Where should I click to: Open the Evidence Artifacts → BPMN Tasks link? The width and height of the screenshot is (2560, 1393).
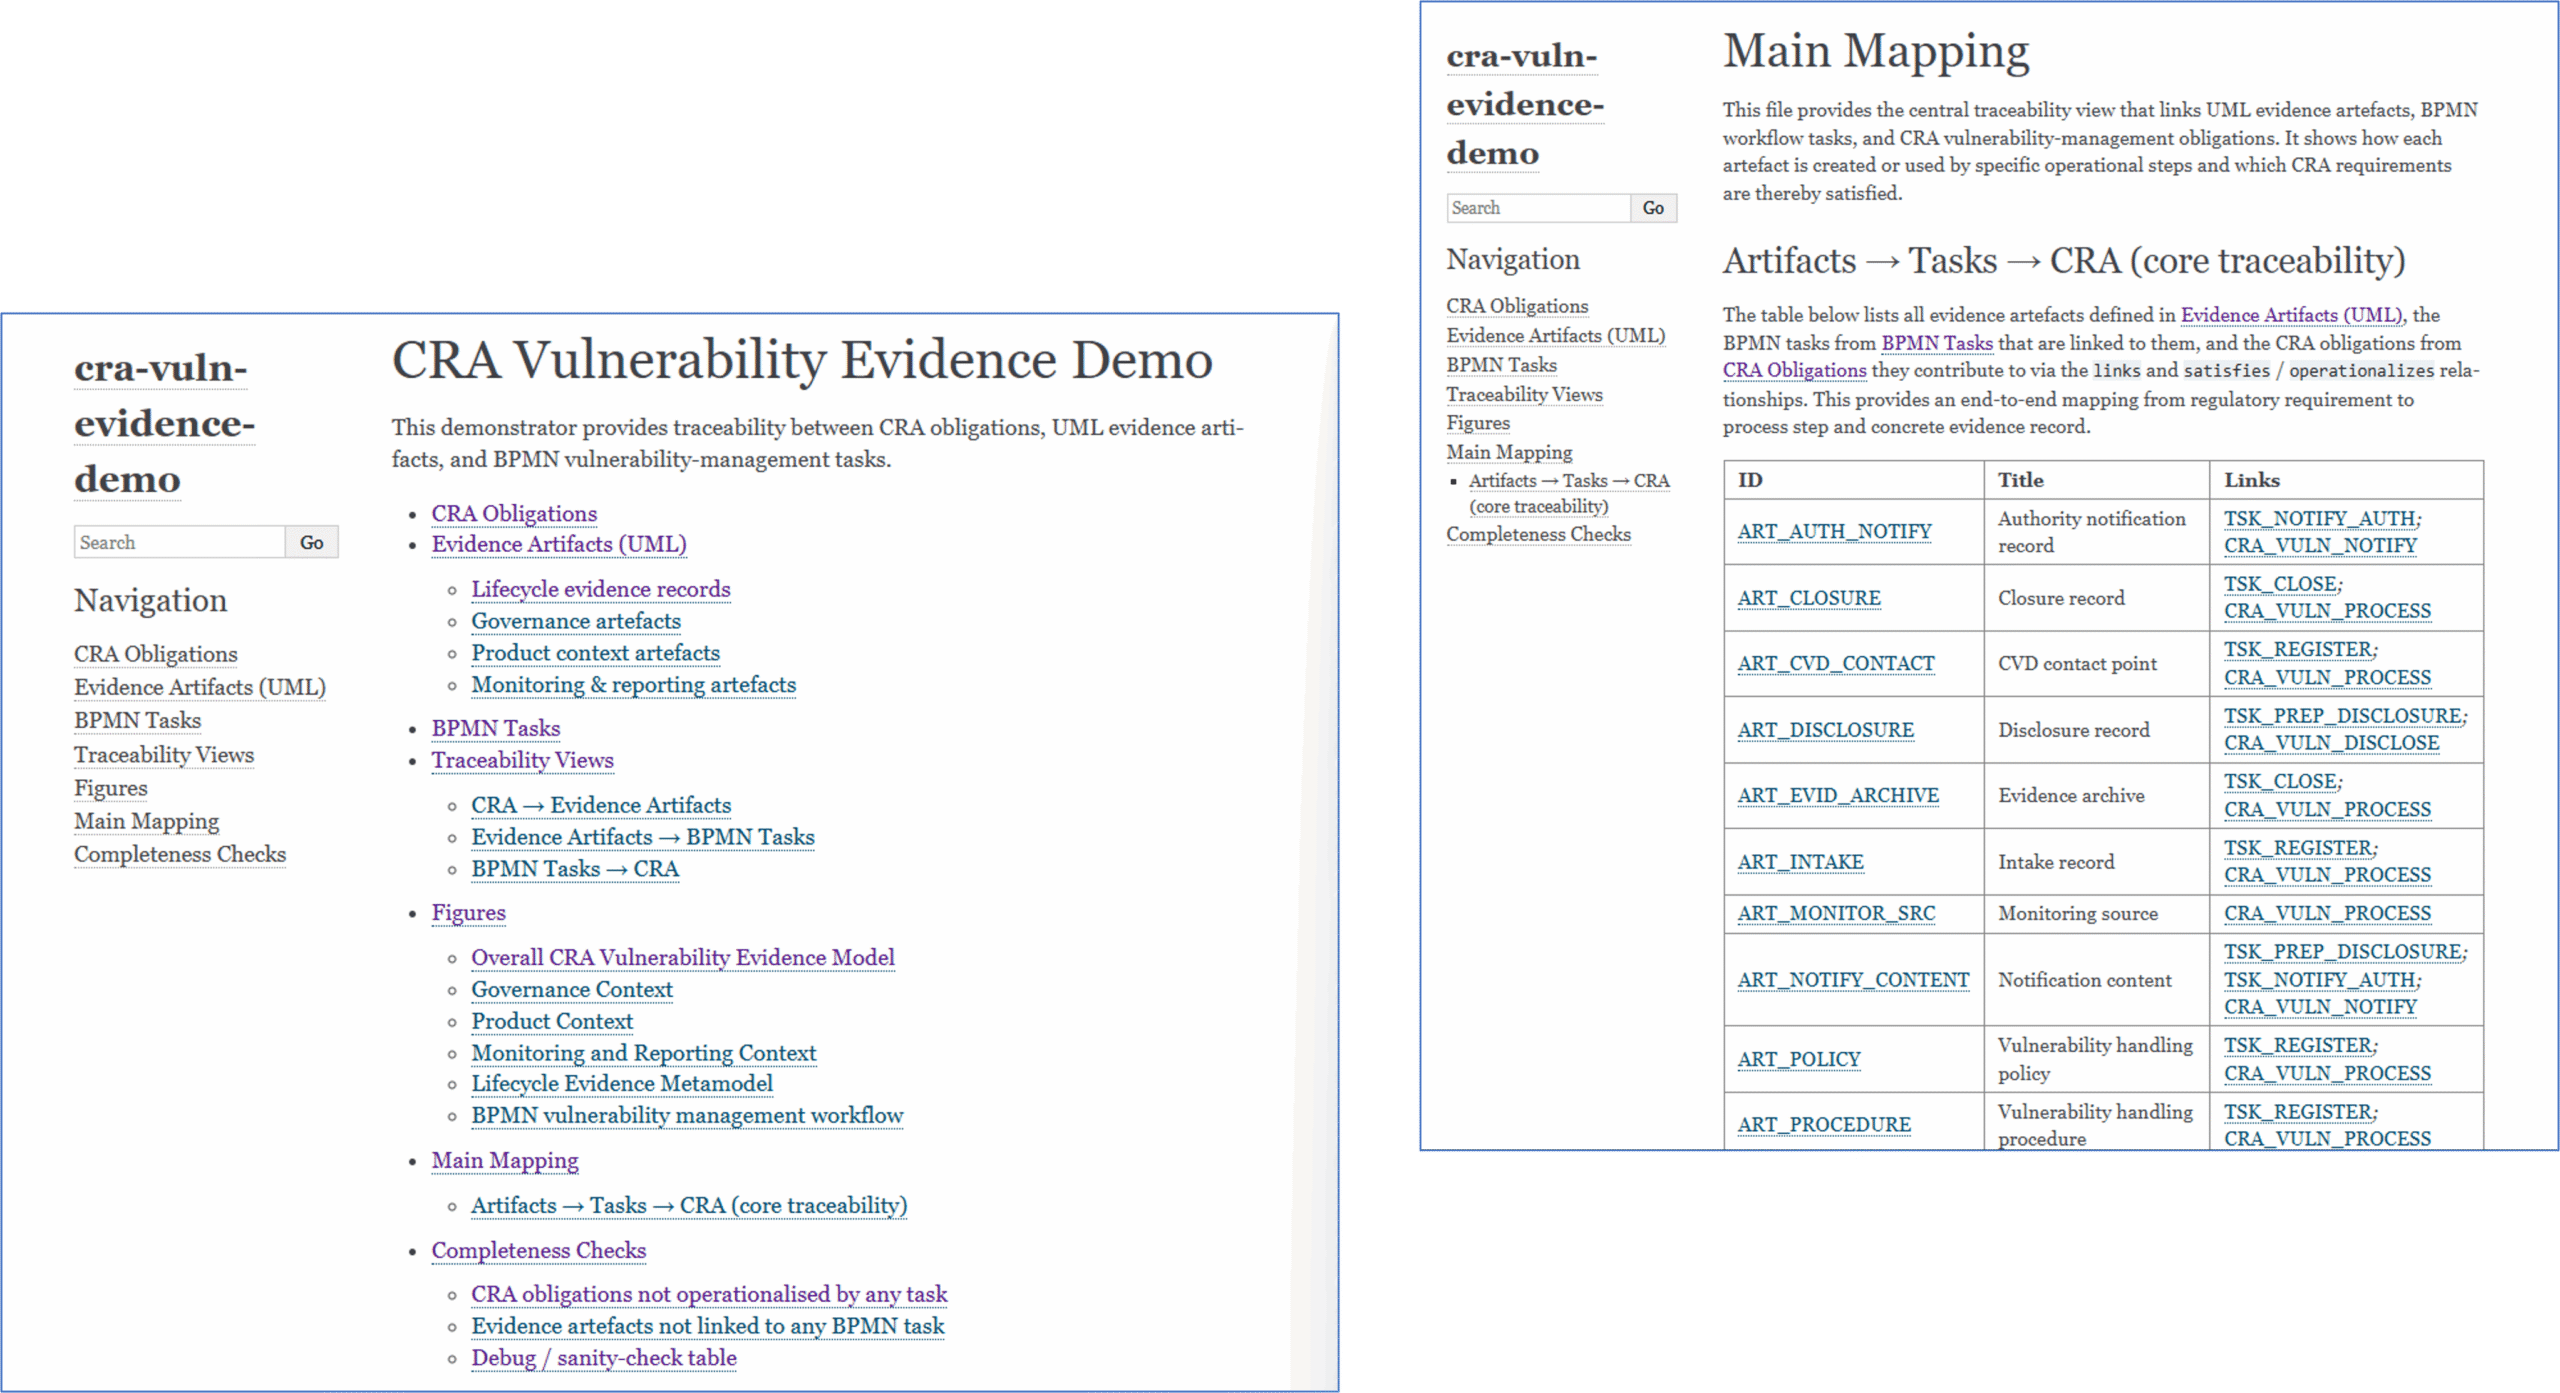coord(643,837)
